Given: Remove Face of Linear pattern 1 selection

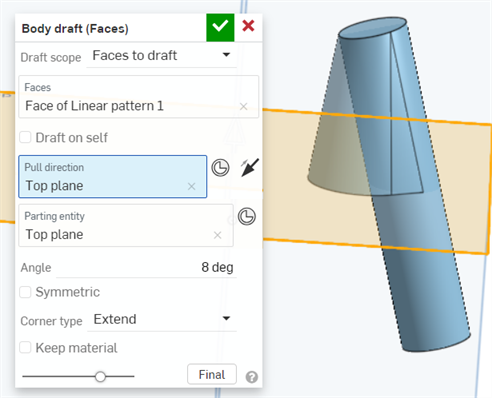Looking at the screenshot, I should pos(244,106).
